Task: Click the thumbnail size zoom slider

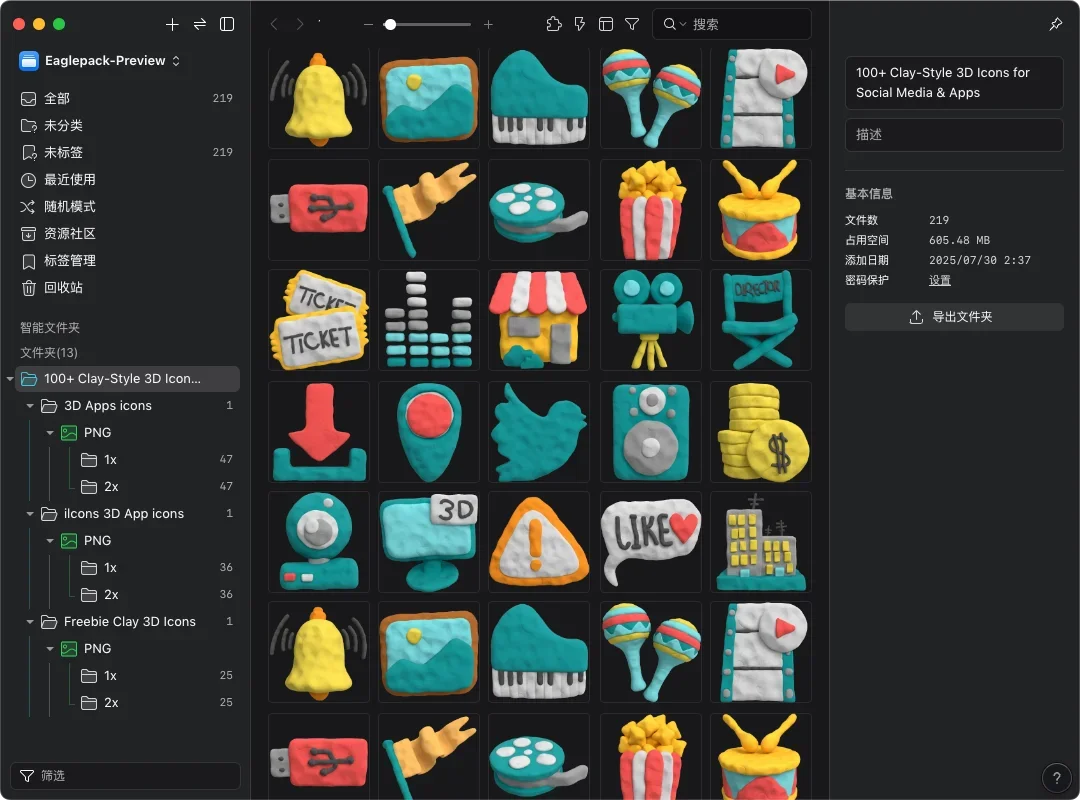Action: tap(430, 24)
